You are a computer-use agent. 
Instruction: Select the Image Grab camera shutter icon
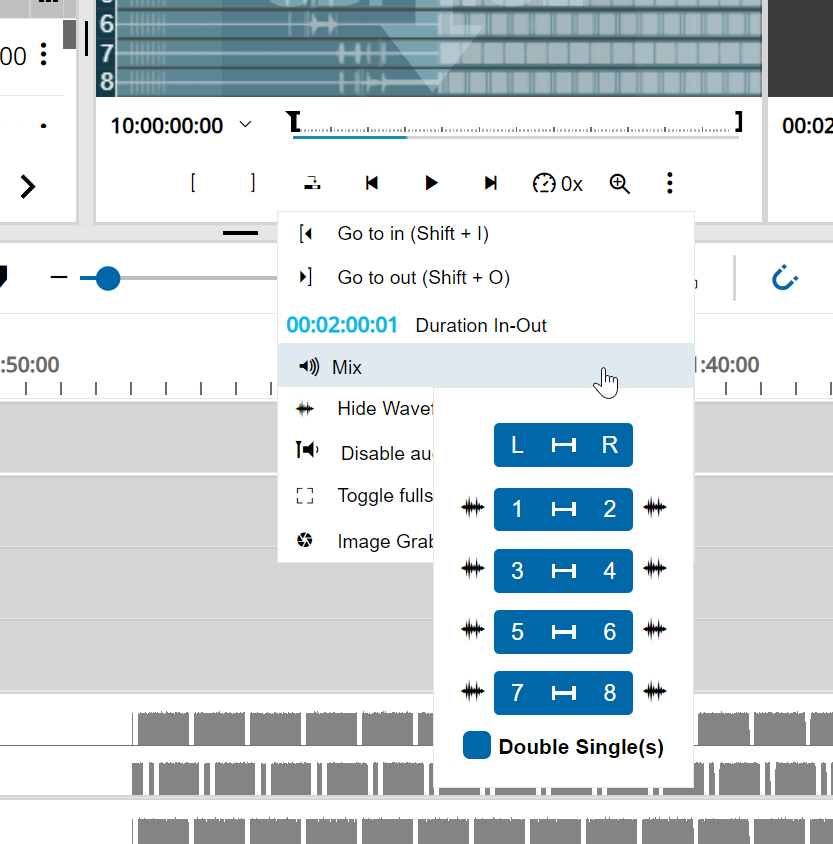tap(304, 541)
